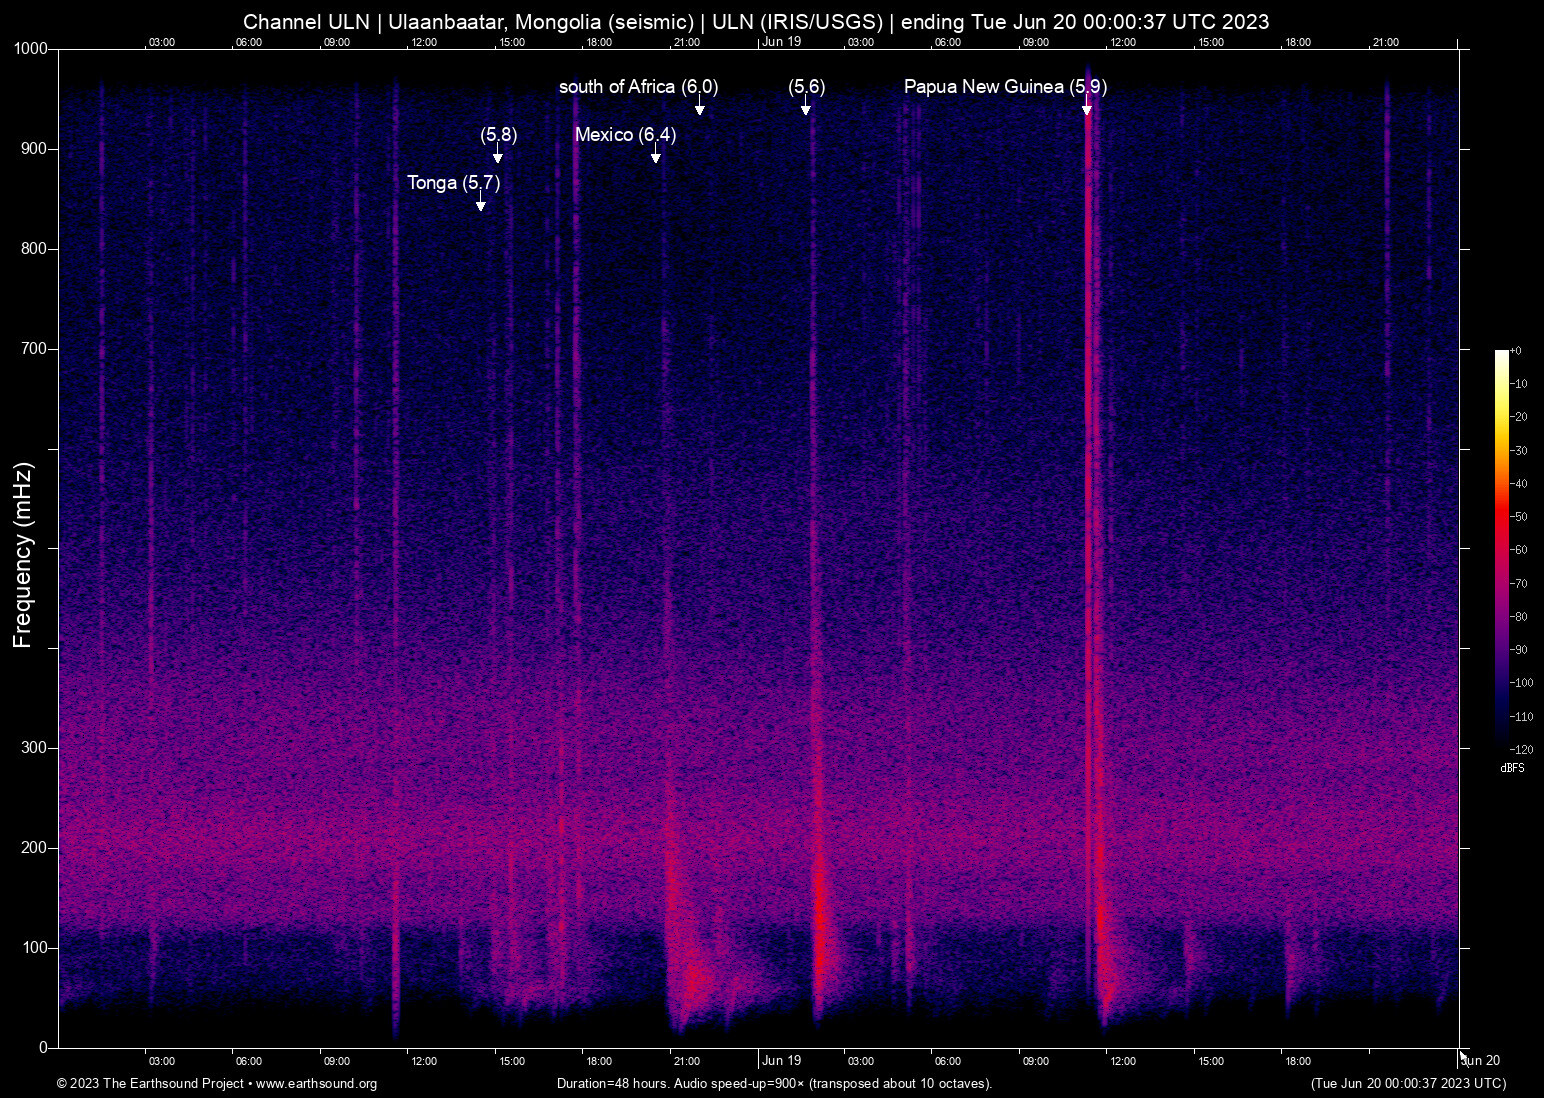The width and height of the screenshot is (1544, 1098).
Task: Click the 1000 tick label on the frequency axis
Action: click(x=31, y=49)
